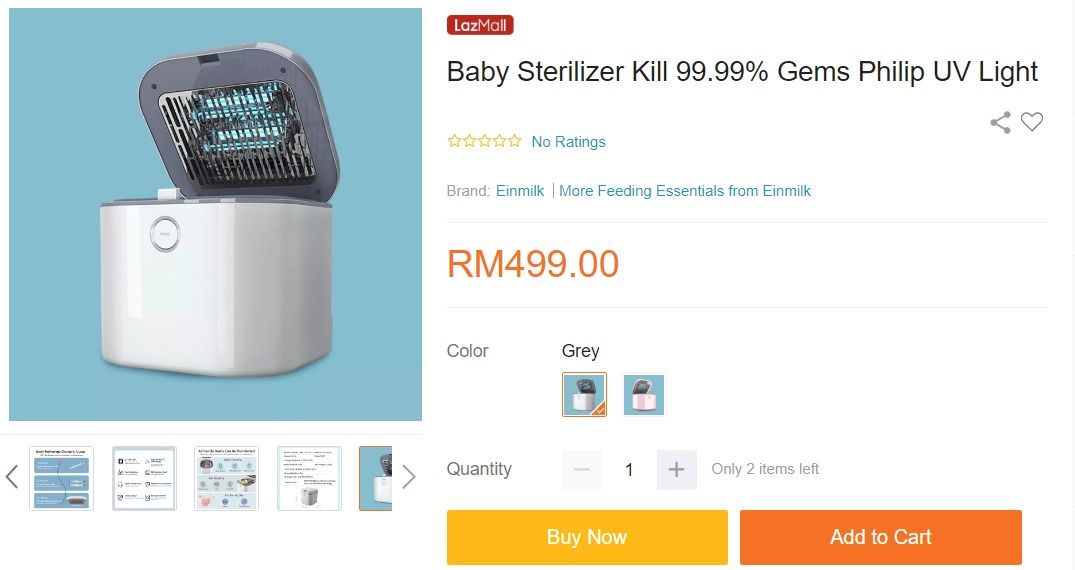Open the No Ratings link
Viewport: 1075px width, 570px height.
[x=568, y=142]
